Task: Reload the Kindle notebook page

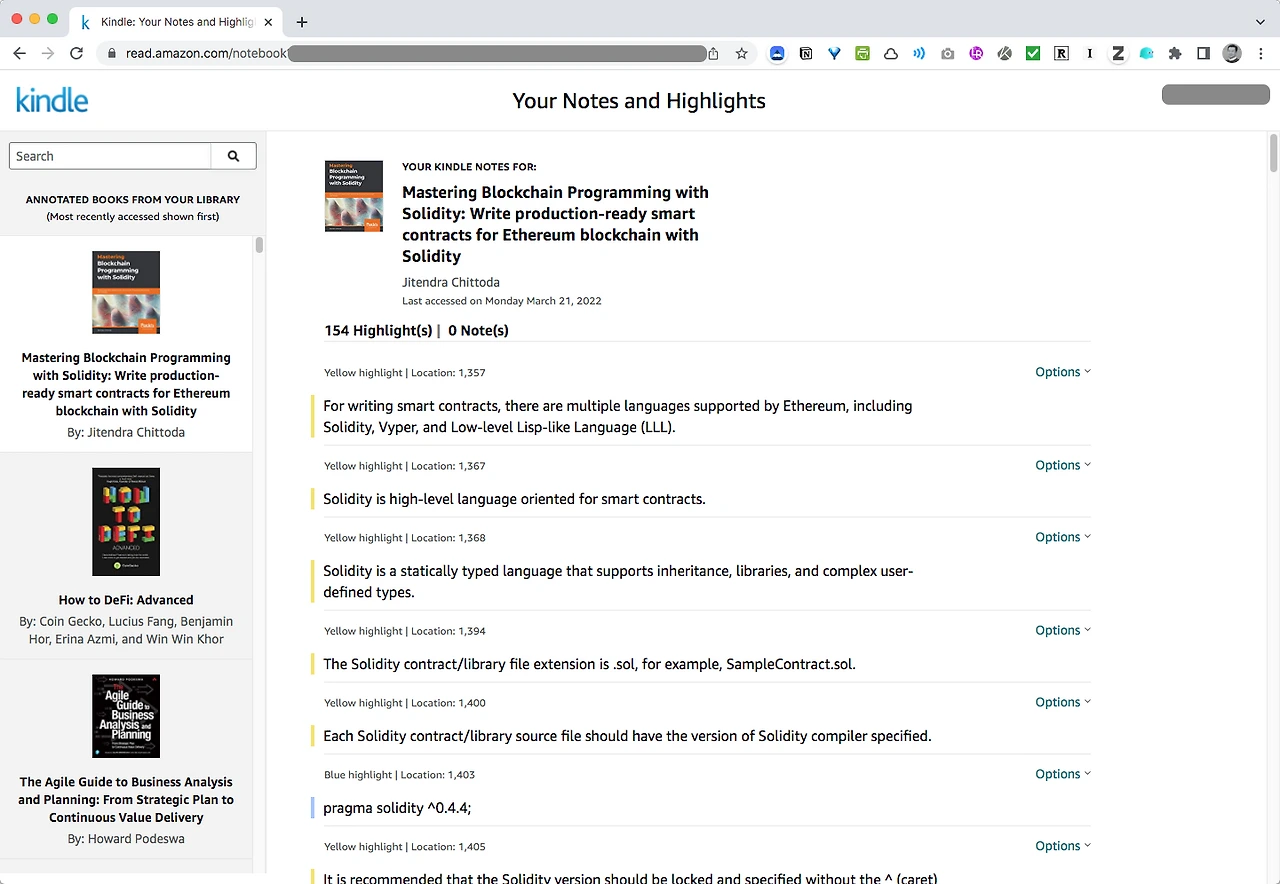Action: click(x=76, y=54)
